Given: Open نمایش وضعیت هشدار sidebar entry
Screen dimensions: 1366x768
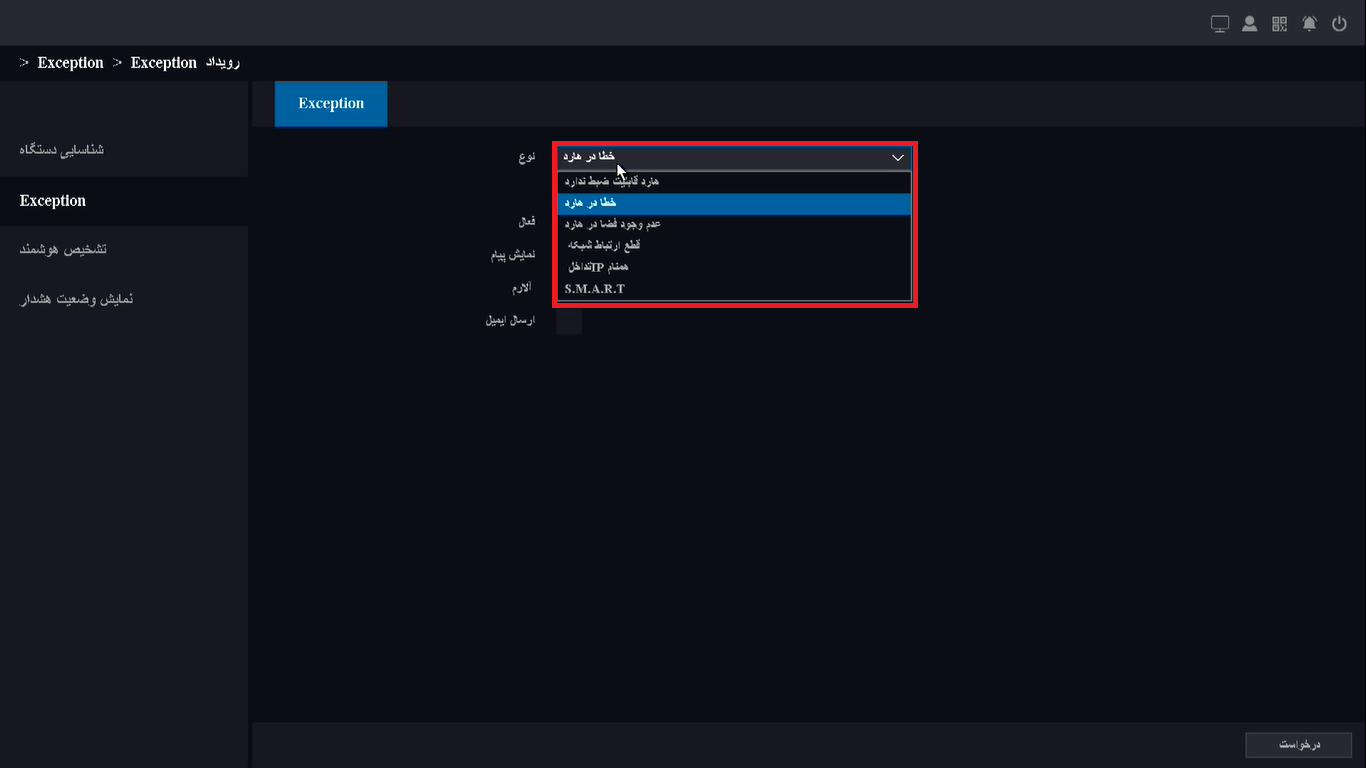Looking at the screenshot, I should pyautogui.click(x=124, y=299).
